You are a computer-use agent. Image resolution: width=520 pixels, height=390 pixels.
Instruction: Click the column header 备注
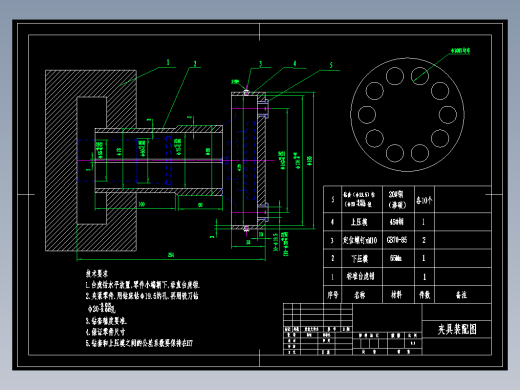tap(461, 295)
